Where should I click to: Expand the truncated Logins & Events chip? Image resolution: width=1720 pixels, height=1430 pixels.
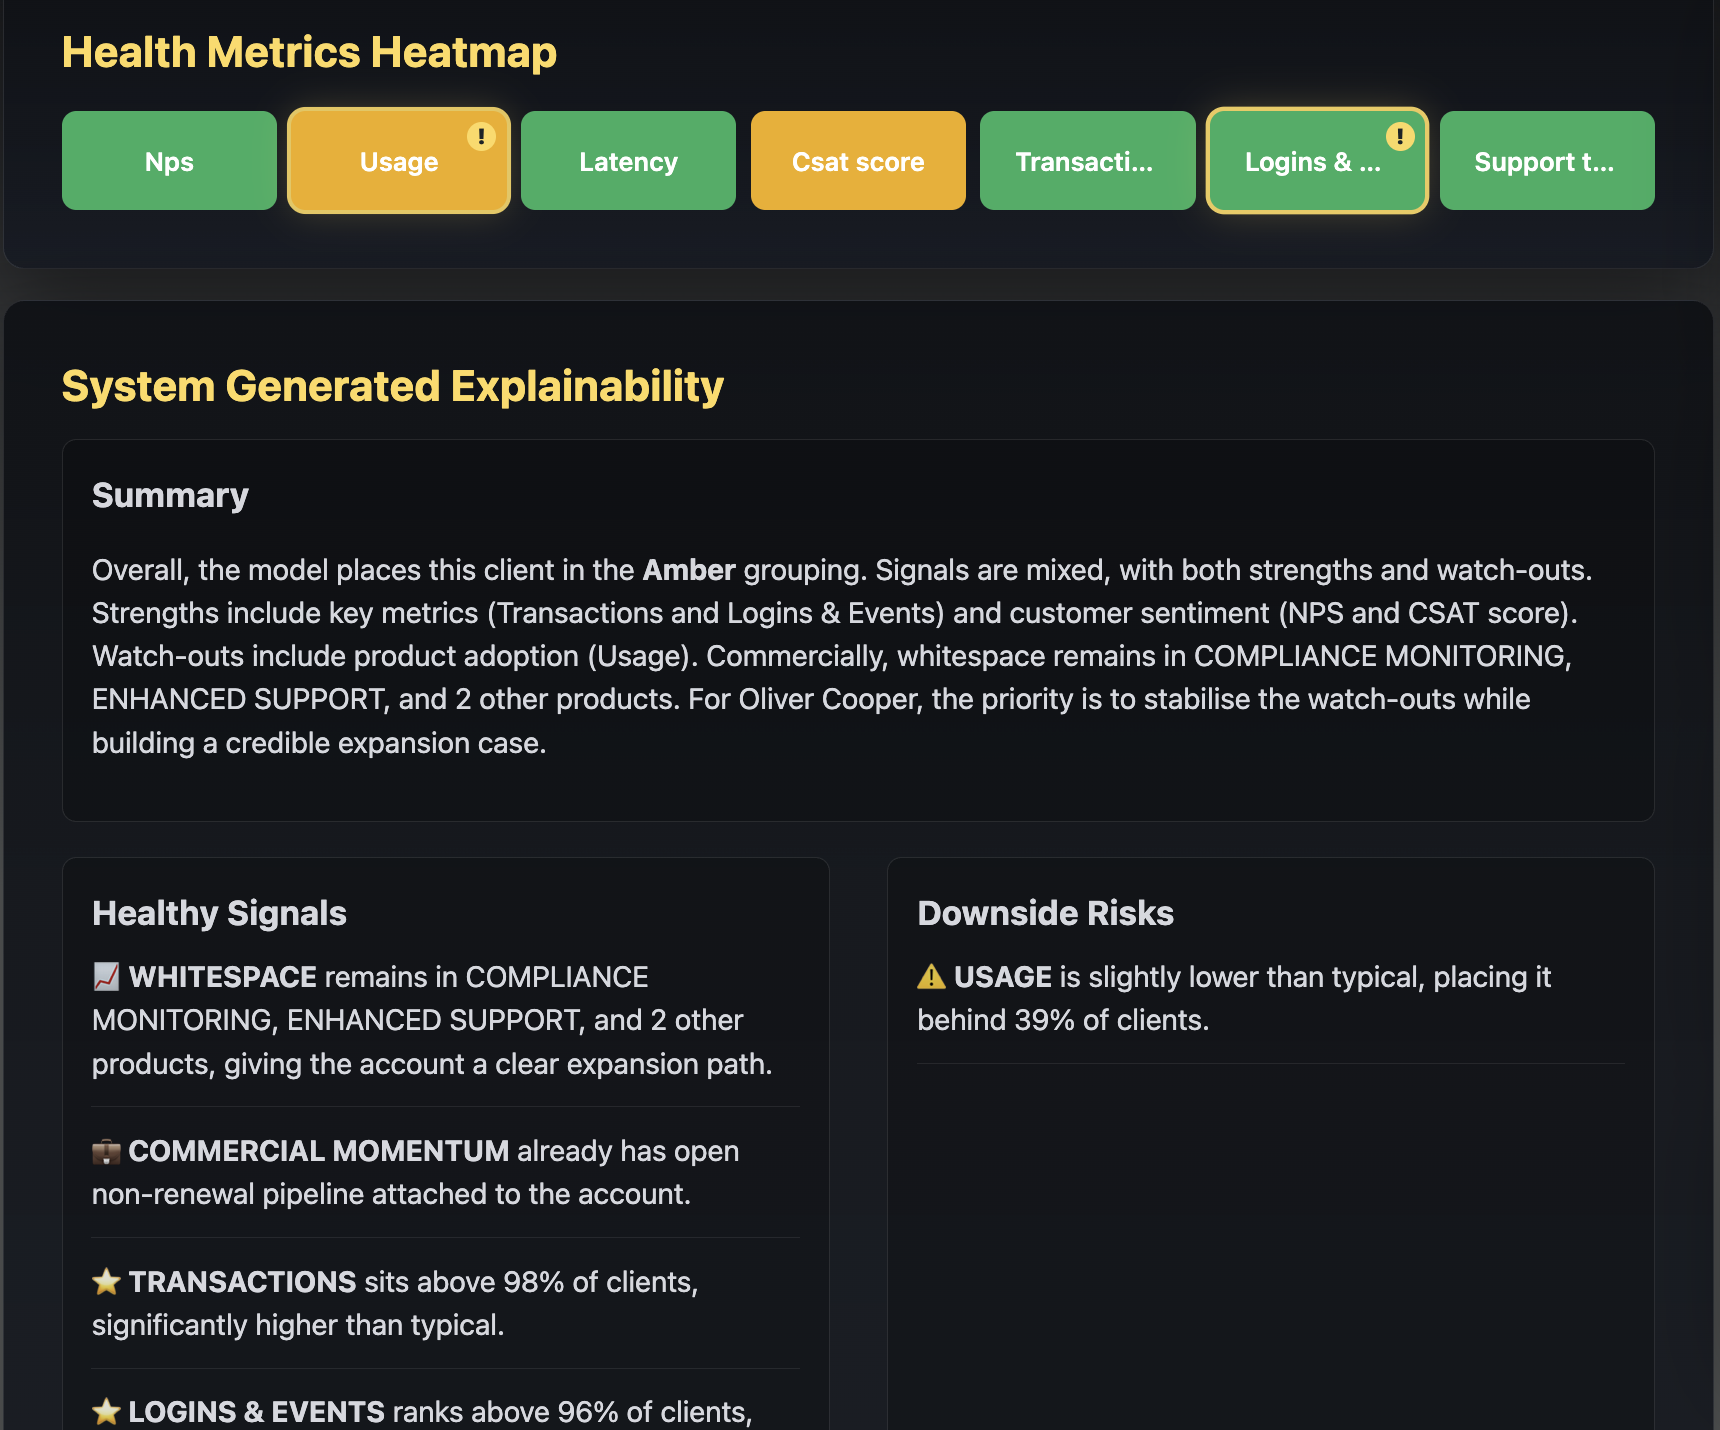[x=1316, y=161]
